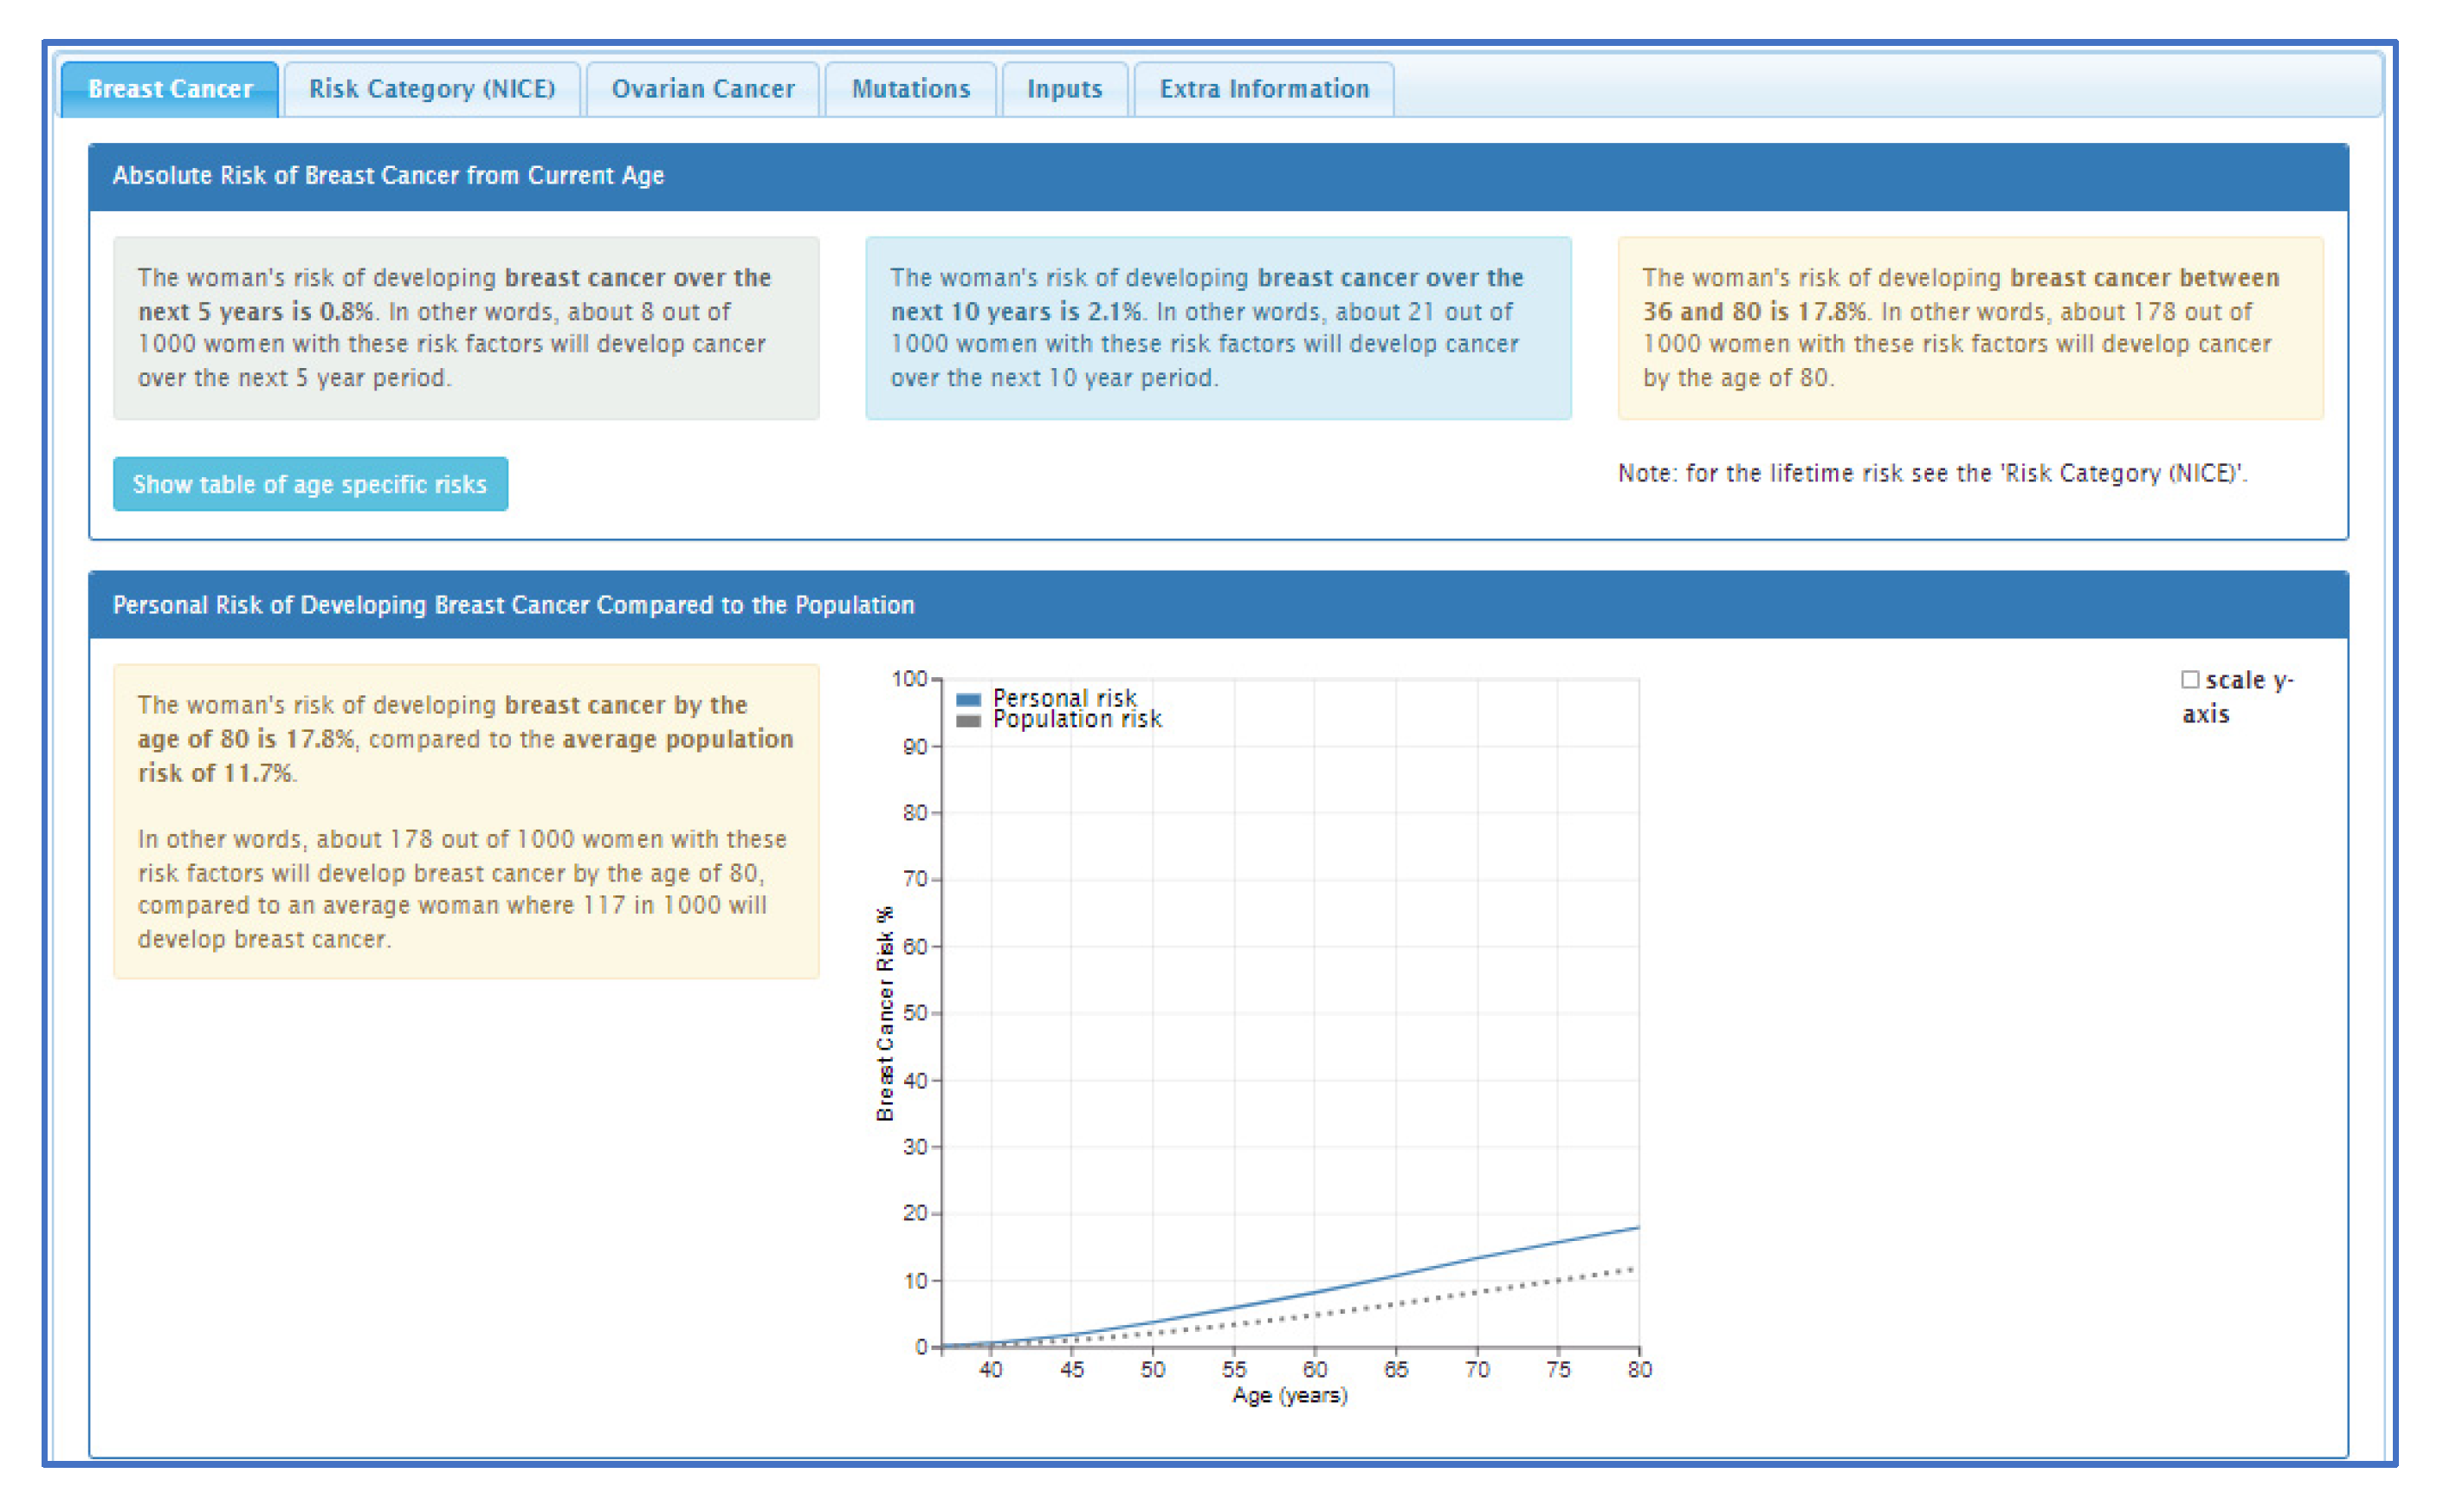Switch to the Breast Cancer tab
Image resolution: width=2437 pixels, height=1512 pixels.
170,89
